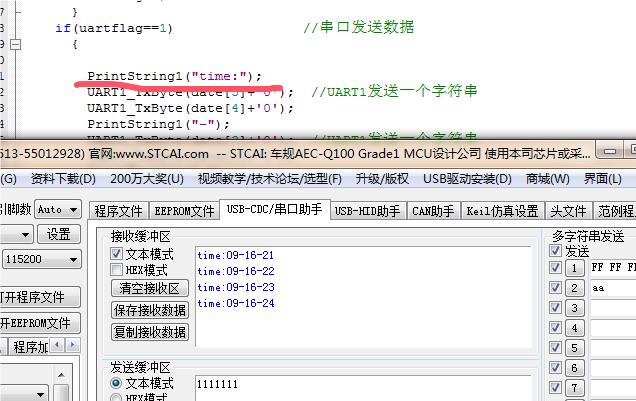Click received line time:09-16-22
Image resolution: width=636 pixels, height=401 pixels.
(x=236, y=271)
